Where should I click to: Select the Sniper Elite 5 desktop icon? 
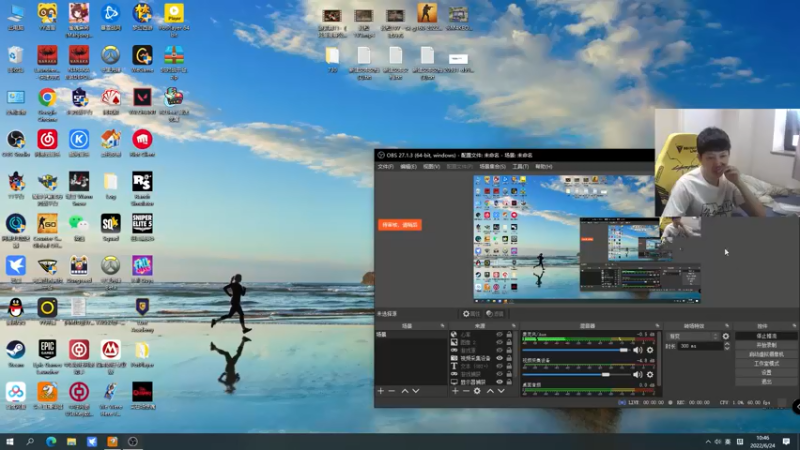point(142,227)
